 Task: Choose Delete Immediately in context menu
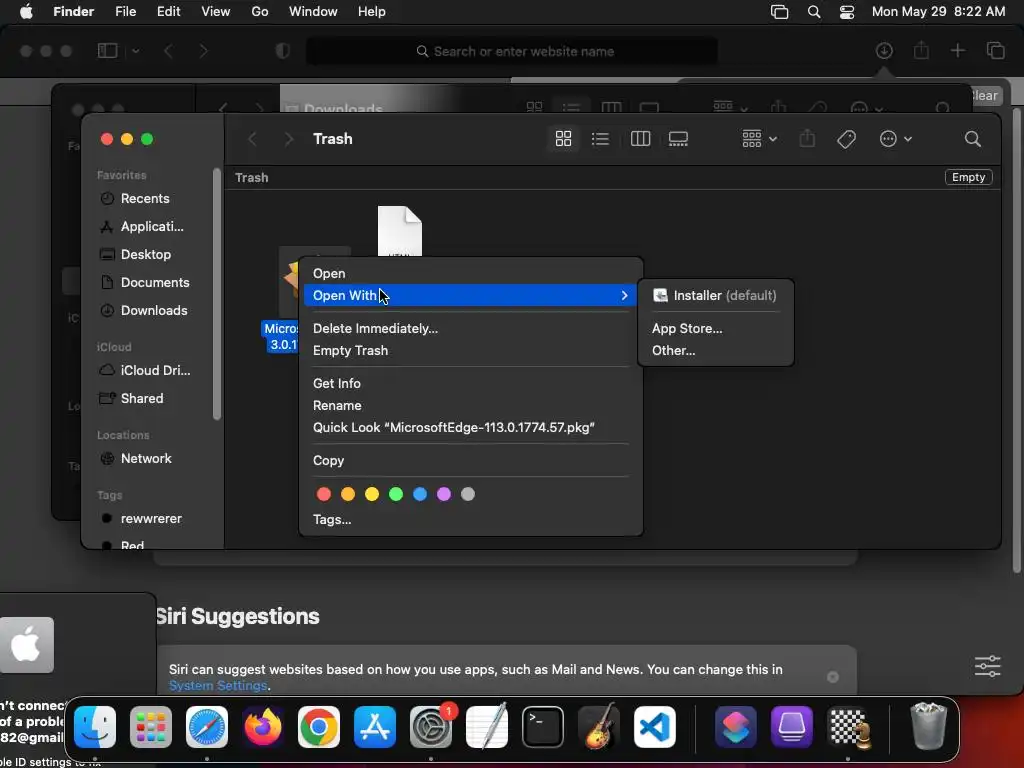[x=470, y=328]
